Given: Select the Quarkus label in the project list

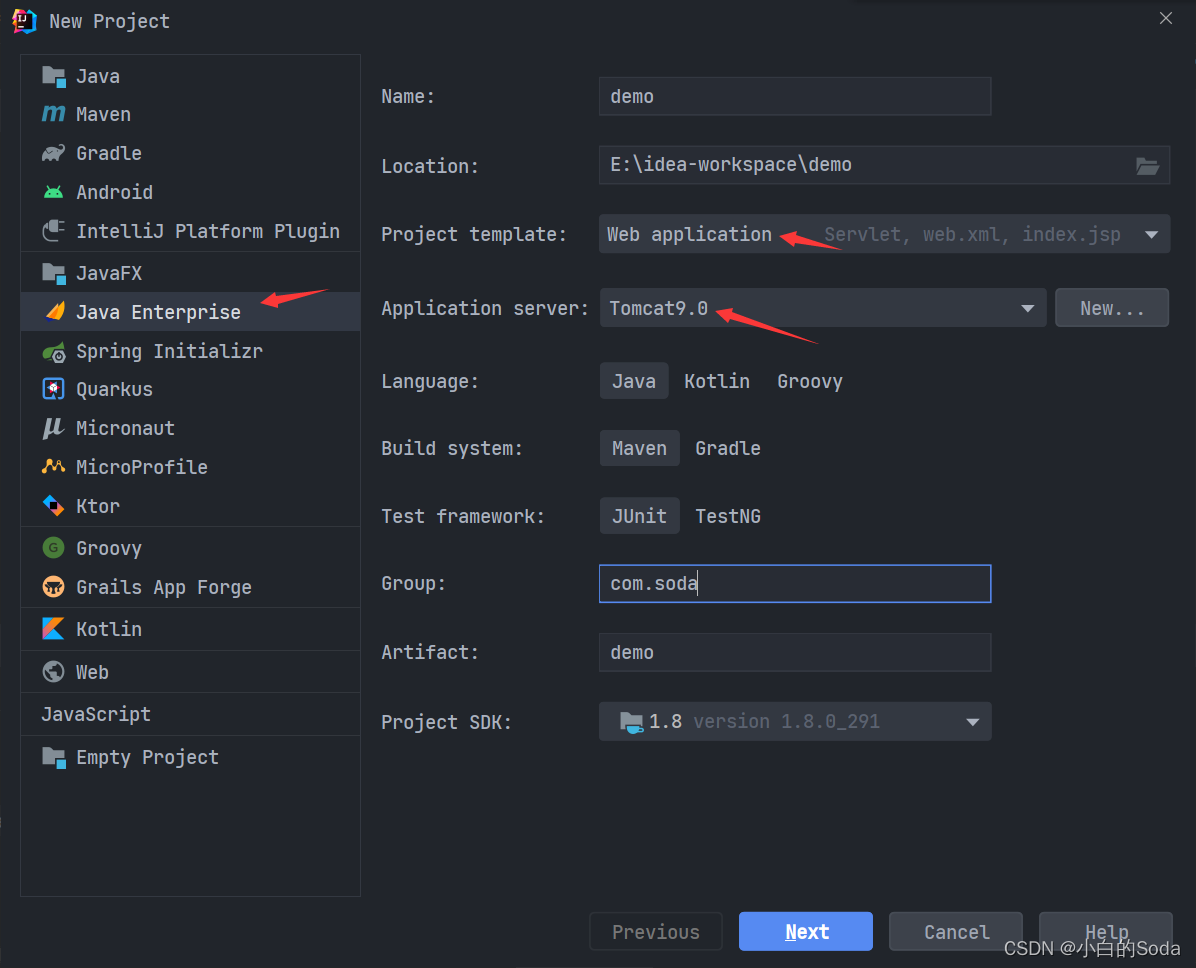Looking at the screenshot, I should (x=114, y=389).
